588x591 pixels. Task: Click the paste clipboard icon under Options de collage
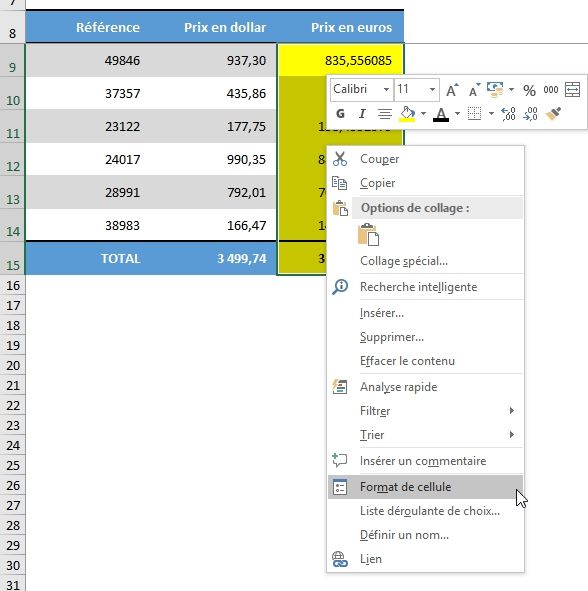pos(368,234)
